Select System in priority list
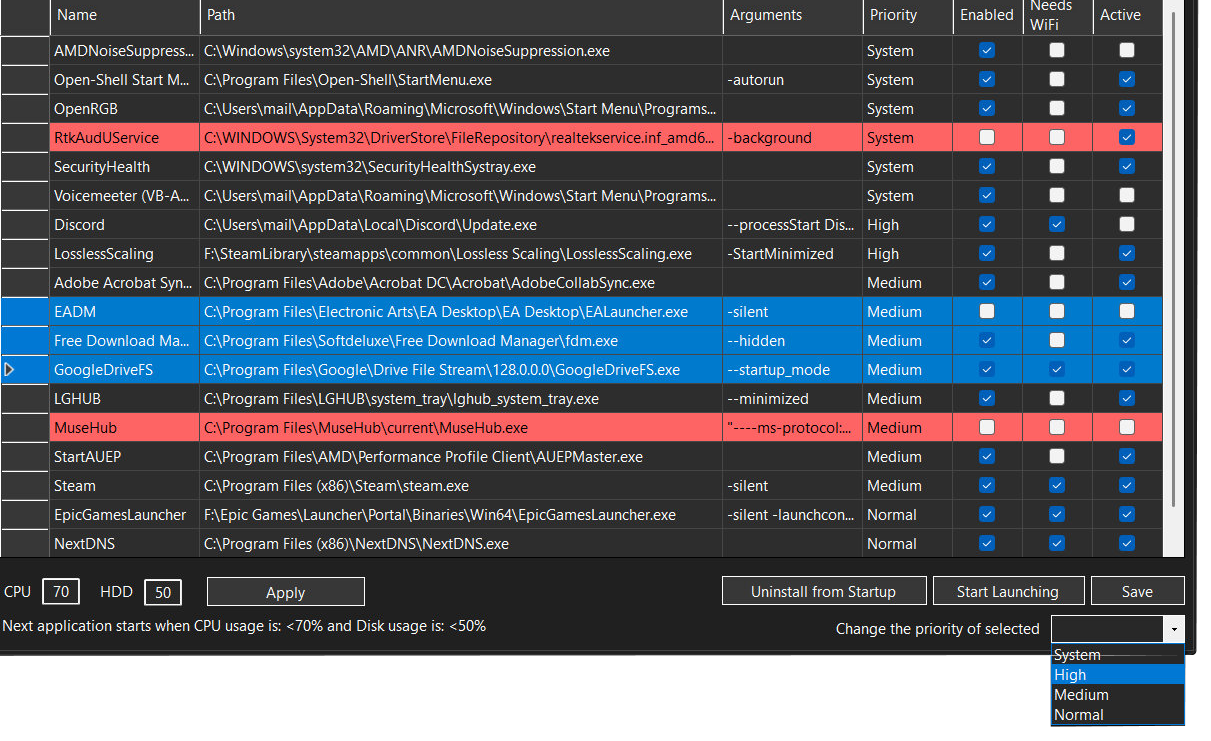1211x741 pixels. (1117, 655)
